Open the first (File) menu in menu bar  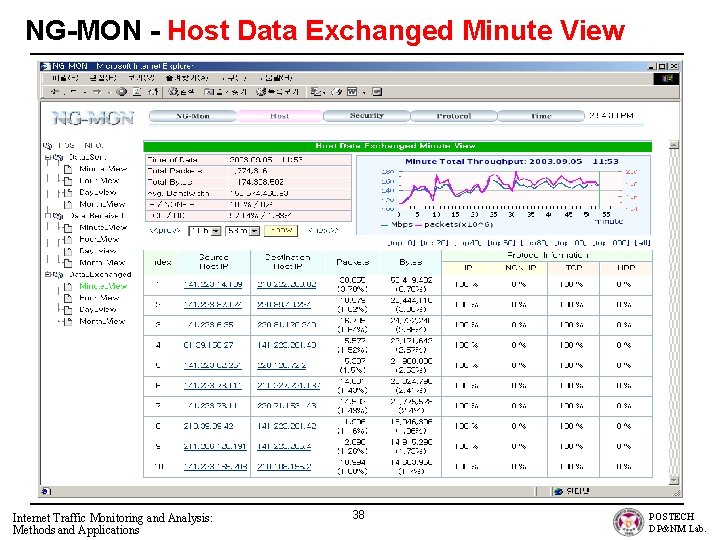[65, 78]
